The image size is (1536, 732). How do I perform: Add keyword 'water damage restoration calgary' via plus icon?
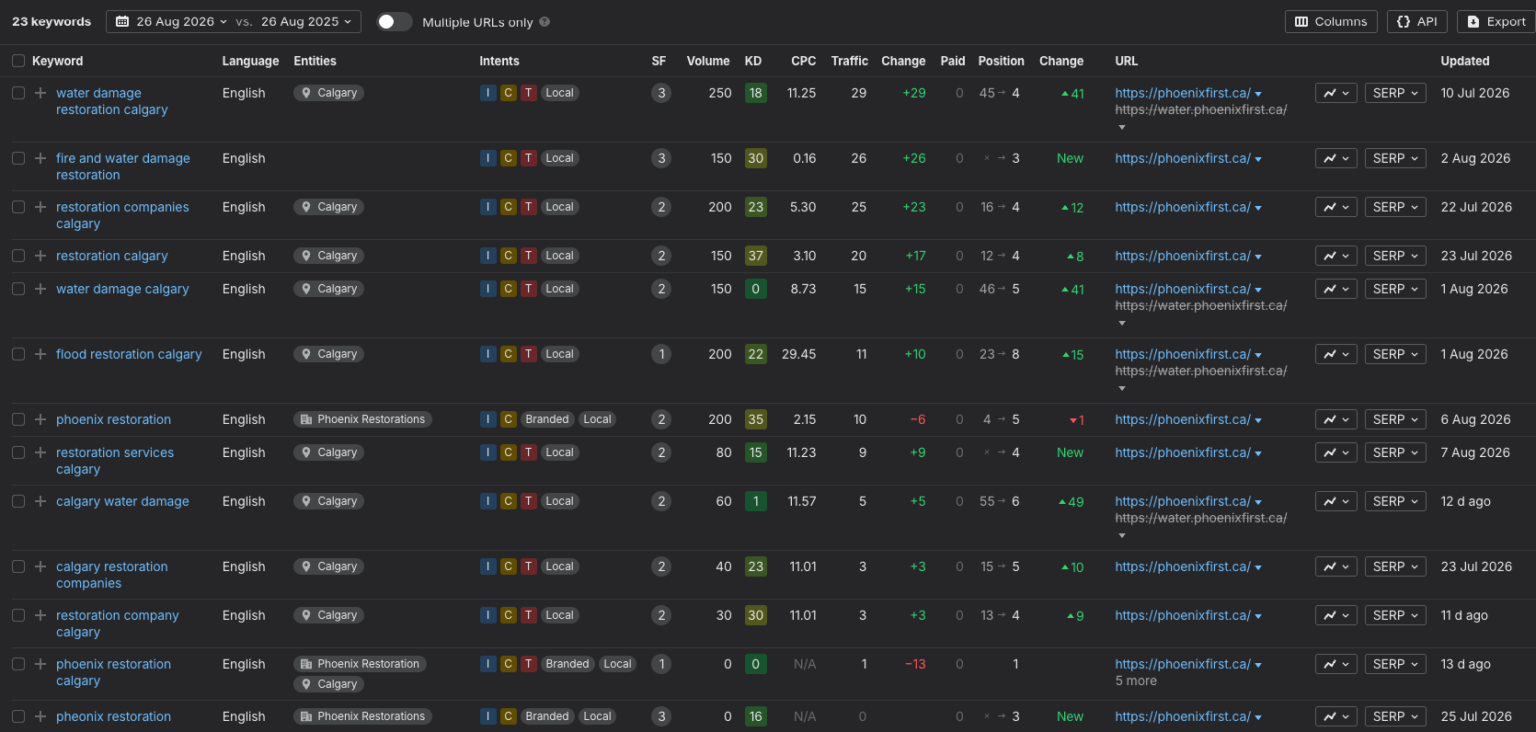(x=40, y=93)
